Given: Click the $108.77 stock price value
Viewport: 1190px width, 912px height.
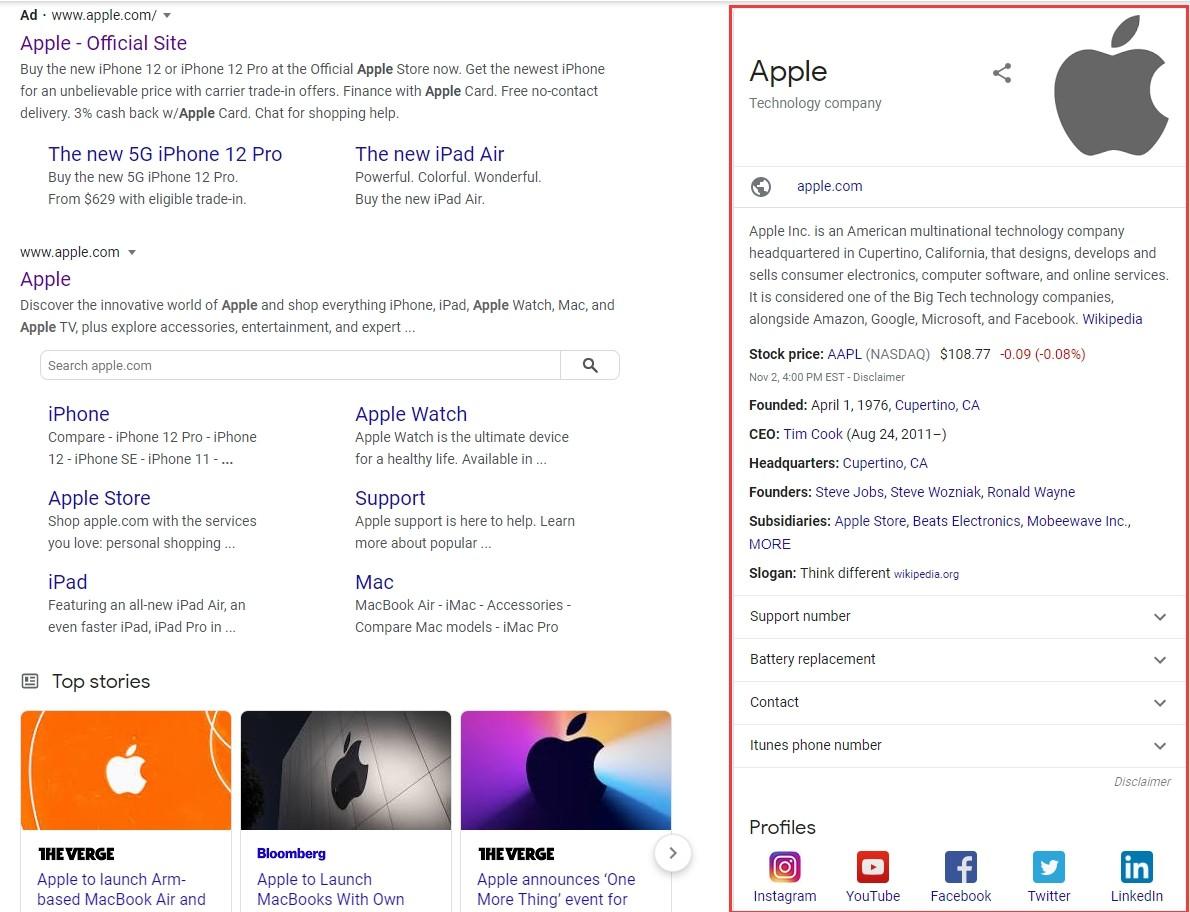Looking at the screenshot, I should tap(965, 354).
